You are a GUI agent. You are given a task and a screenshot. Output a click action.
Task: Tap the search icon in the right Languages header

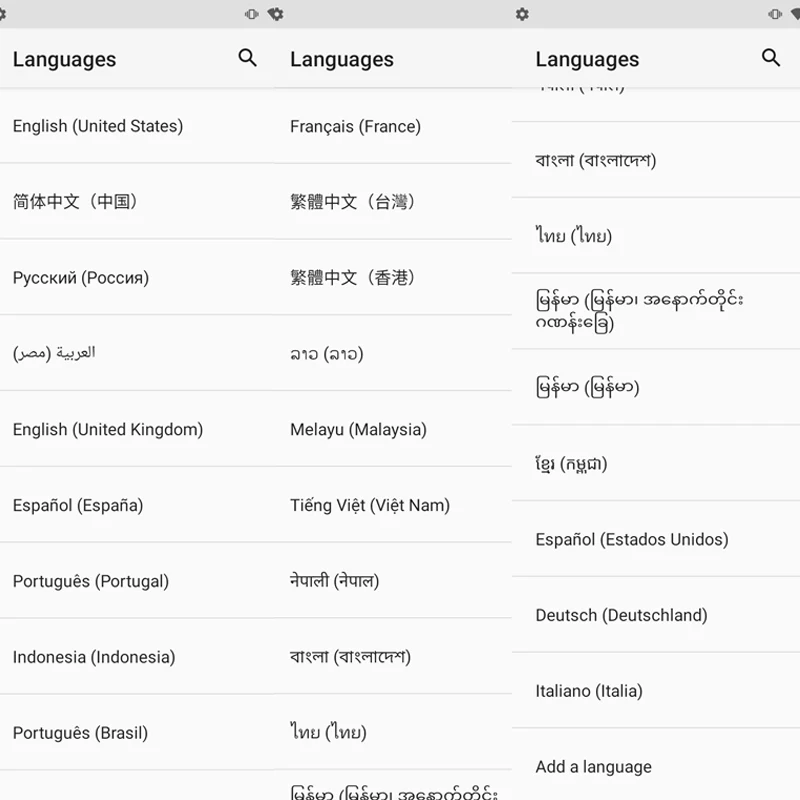[770, 58]
